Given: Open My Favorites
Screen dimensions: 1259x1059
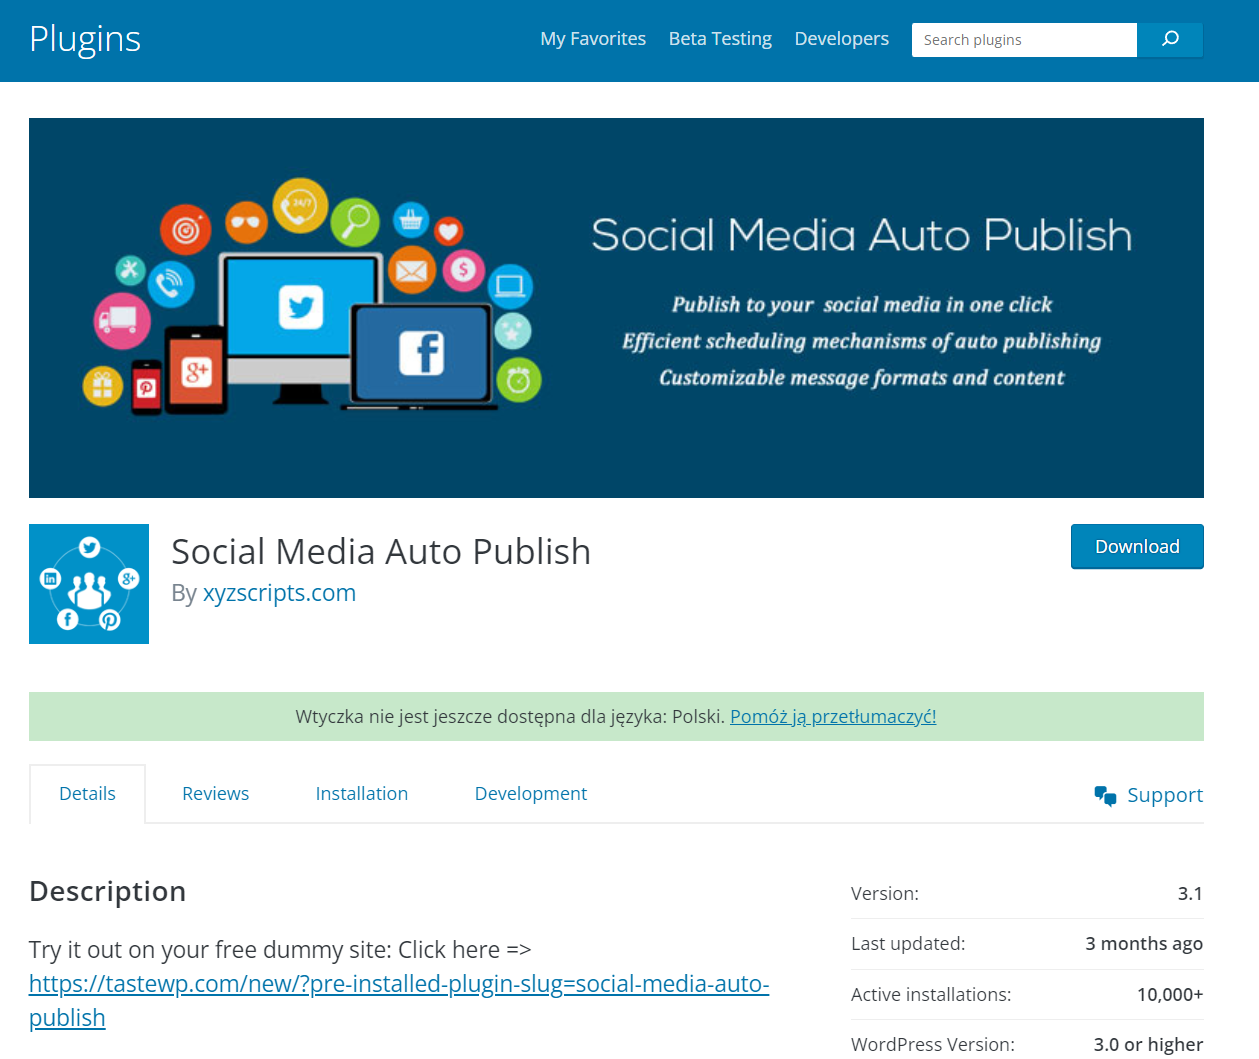Looking at the screenshot, I should [x=593, y=39].
